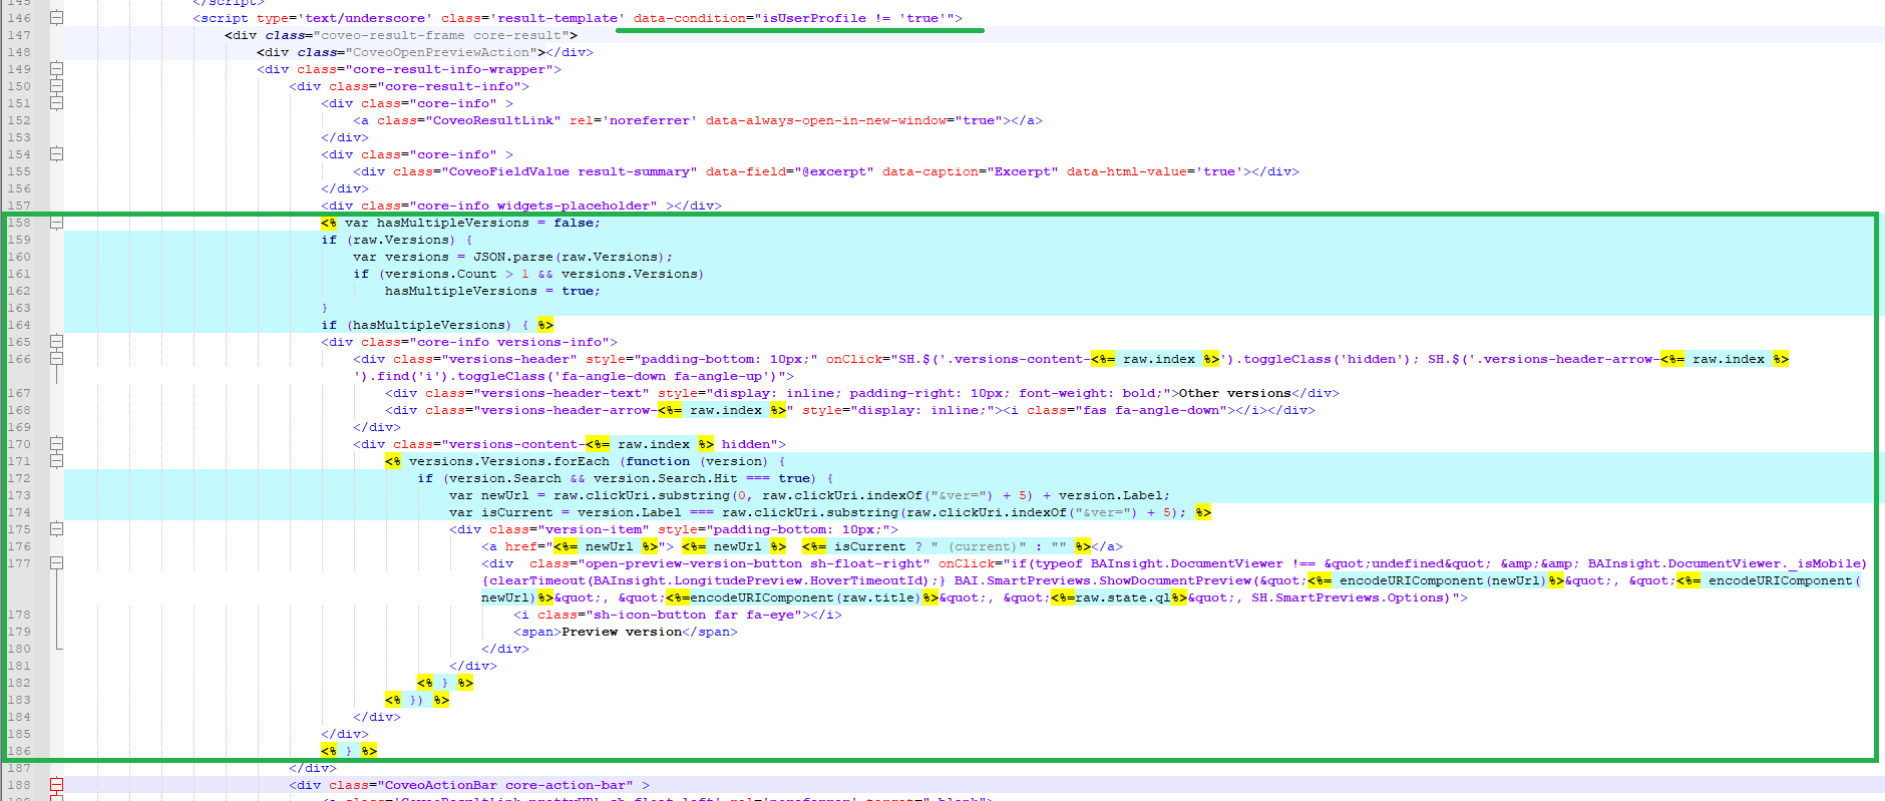Collapse versions-info div fold on line 165

pyautogui.click(x=56, y=342)
